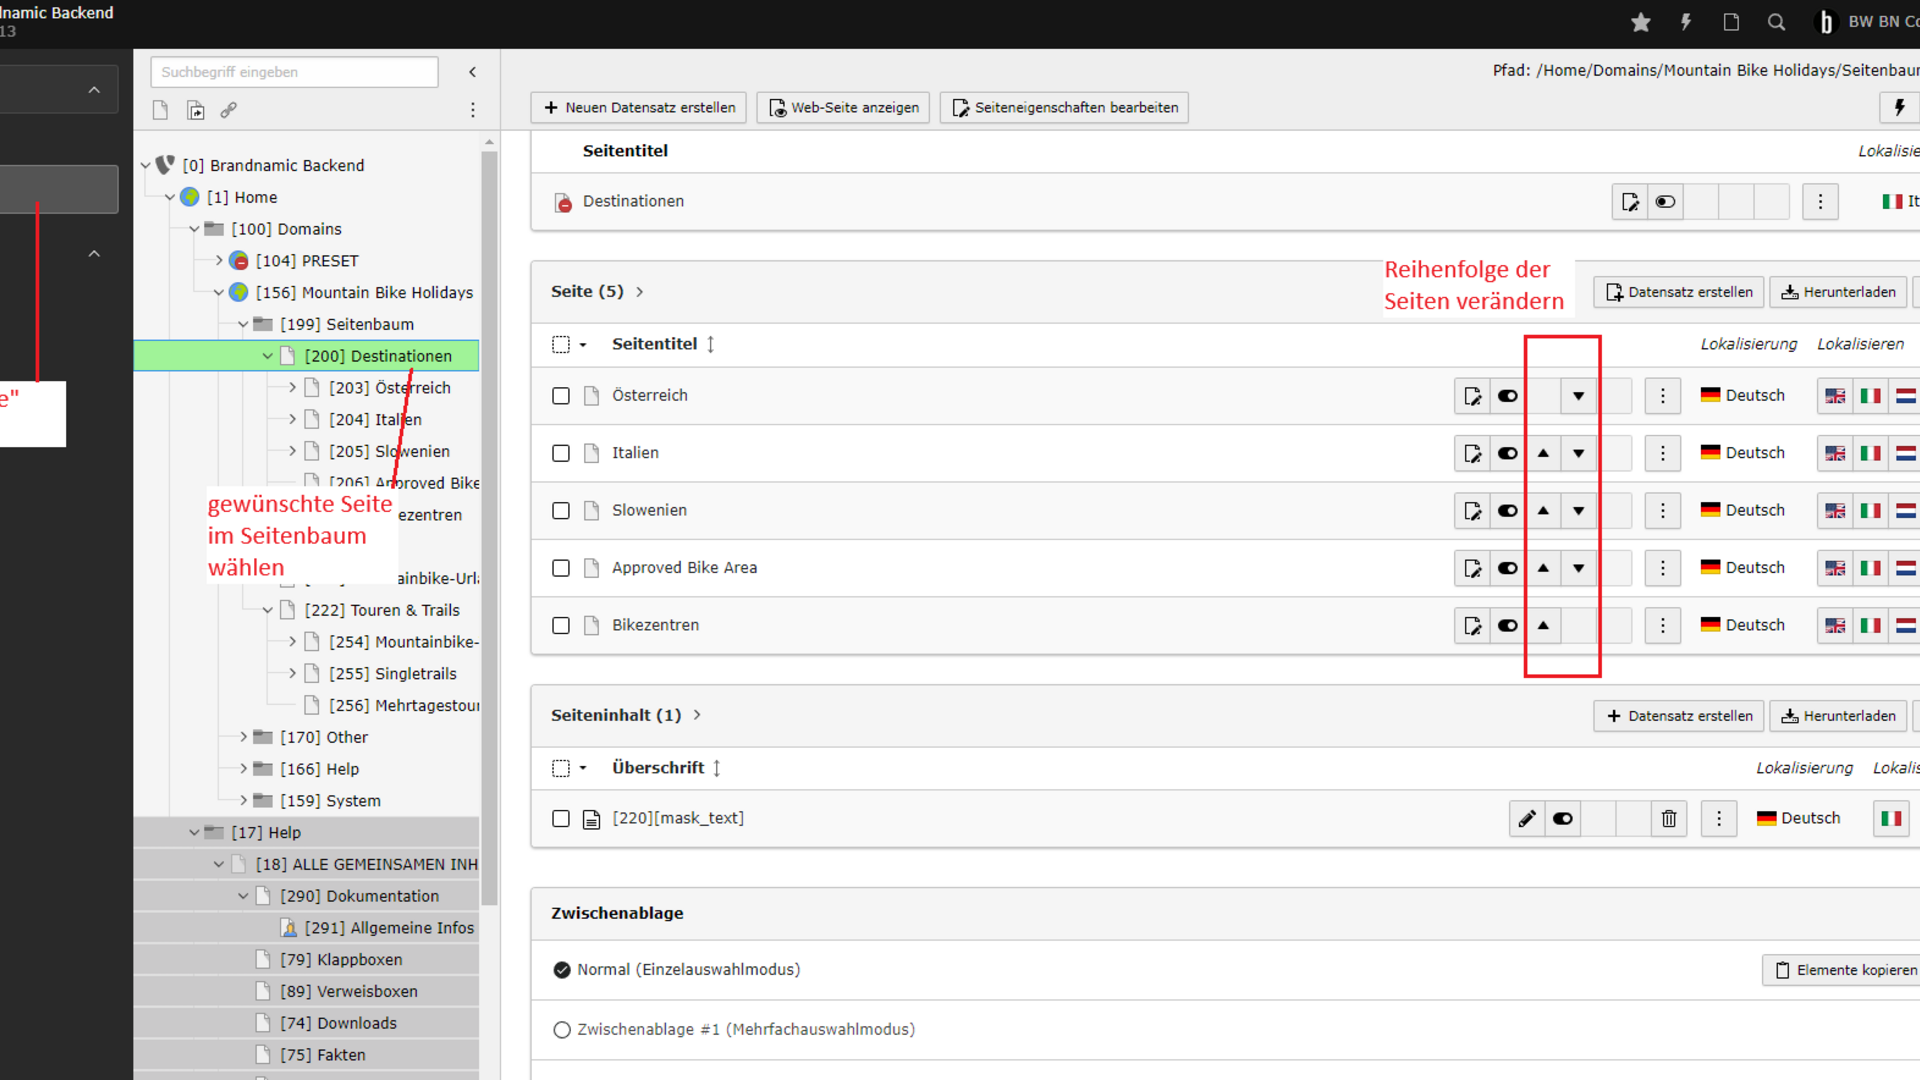Expand the Other folder in tree

coord(243,737)
